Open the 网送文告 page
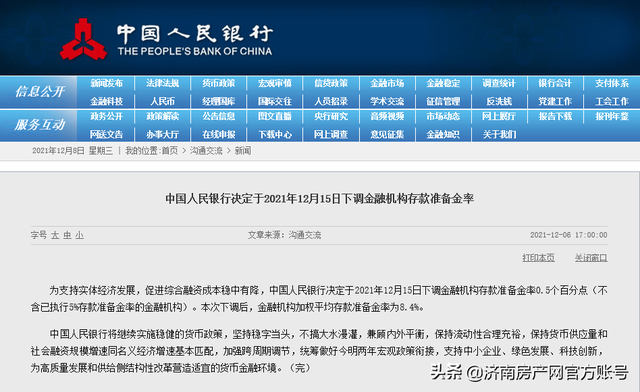The image size is (640, 392). pos(106,134)
